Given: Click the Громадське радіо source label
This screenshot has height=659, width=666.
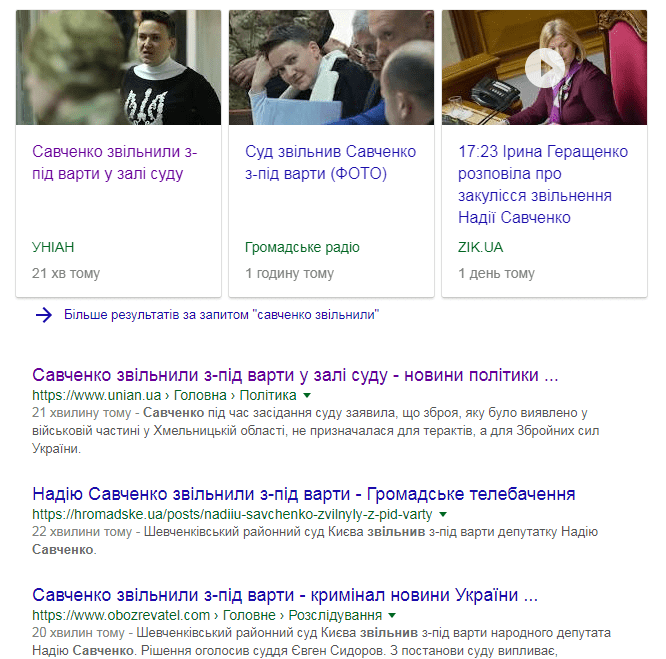Looking at the screenshot, I should point(302,247).
